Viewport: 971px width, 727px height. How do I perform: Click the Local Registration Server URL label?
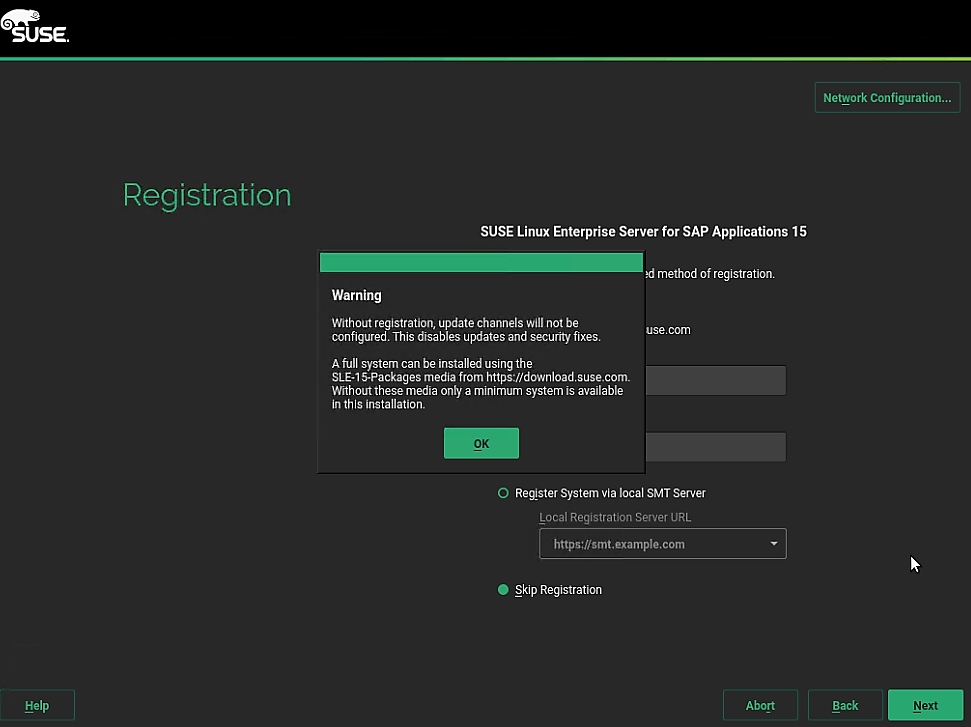[x=615, y=517]
